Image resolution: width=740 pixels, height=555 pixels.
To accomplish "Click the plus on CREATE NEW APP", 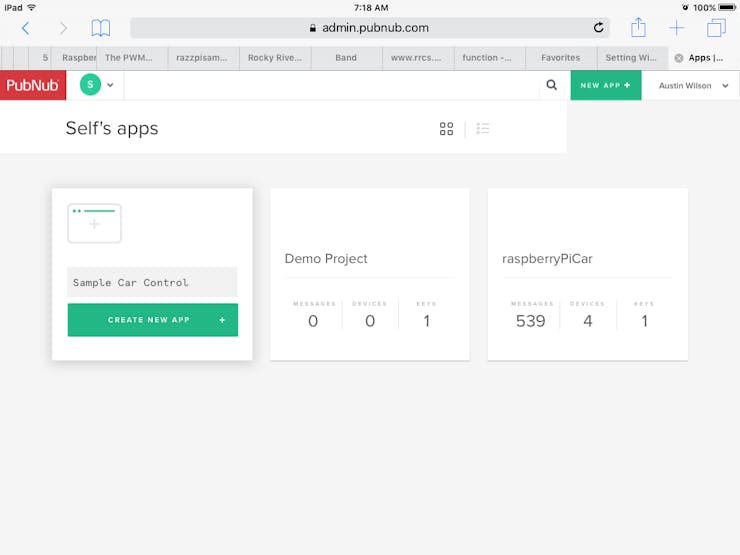I will point(222,320).
